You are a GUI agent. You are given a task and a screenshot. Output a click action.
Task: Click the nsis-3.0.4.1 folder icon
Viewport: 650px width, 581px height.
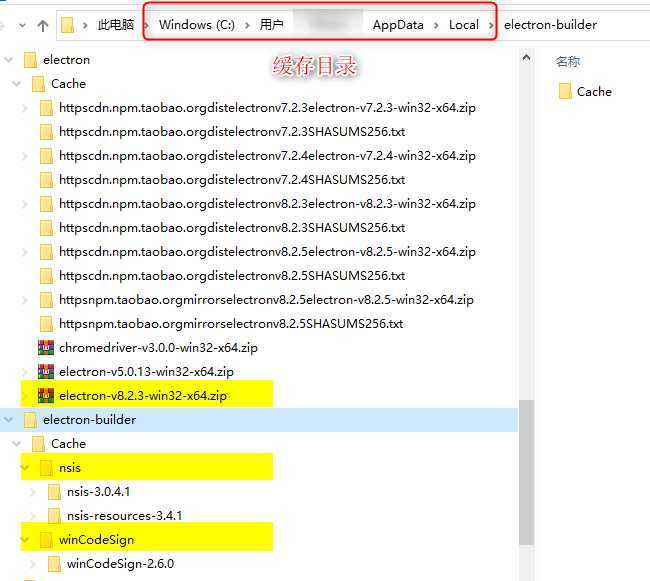point(54,492)
